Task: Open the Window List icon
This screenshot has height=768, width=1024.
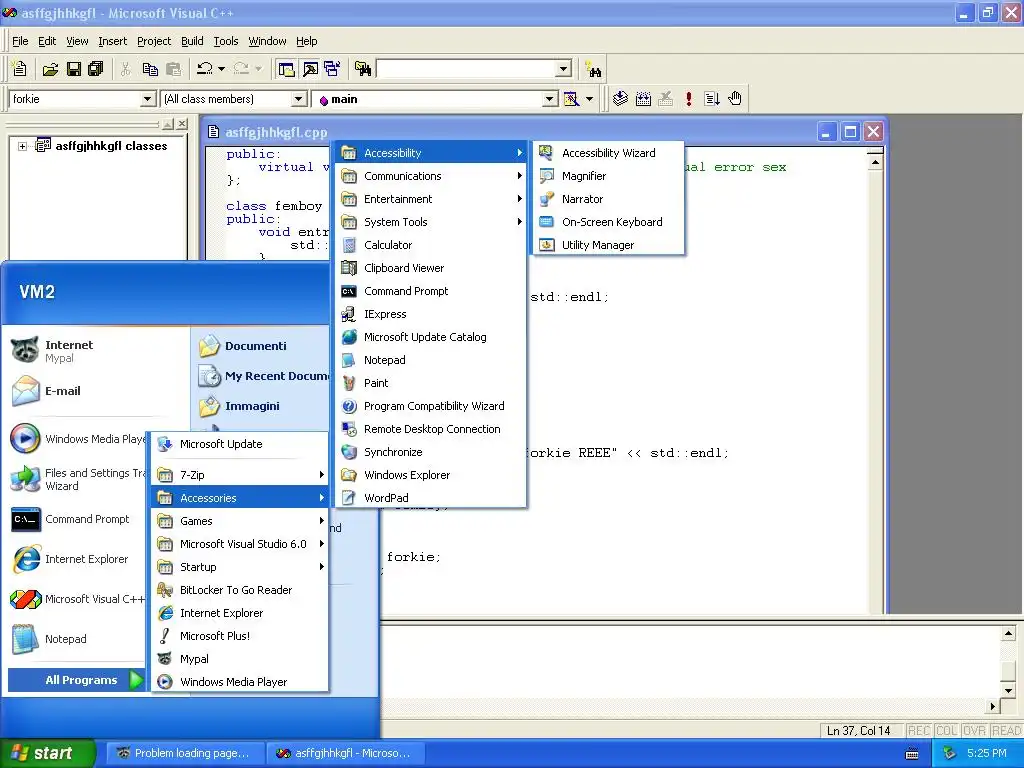Action: (x=332, y=69)
